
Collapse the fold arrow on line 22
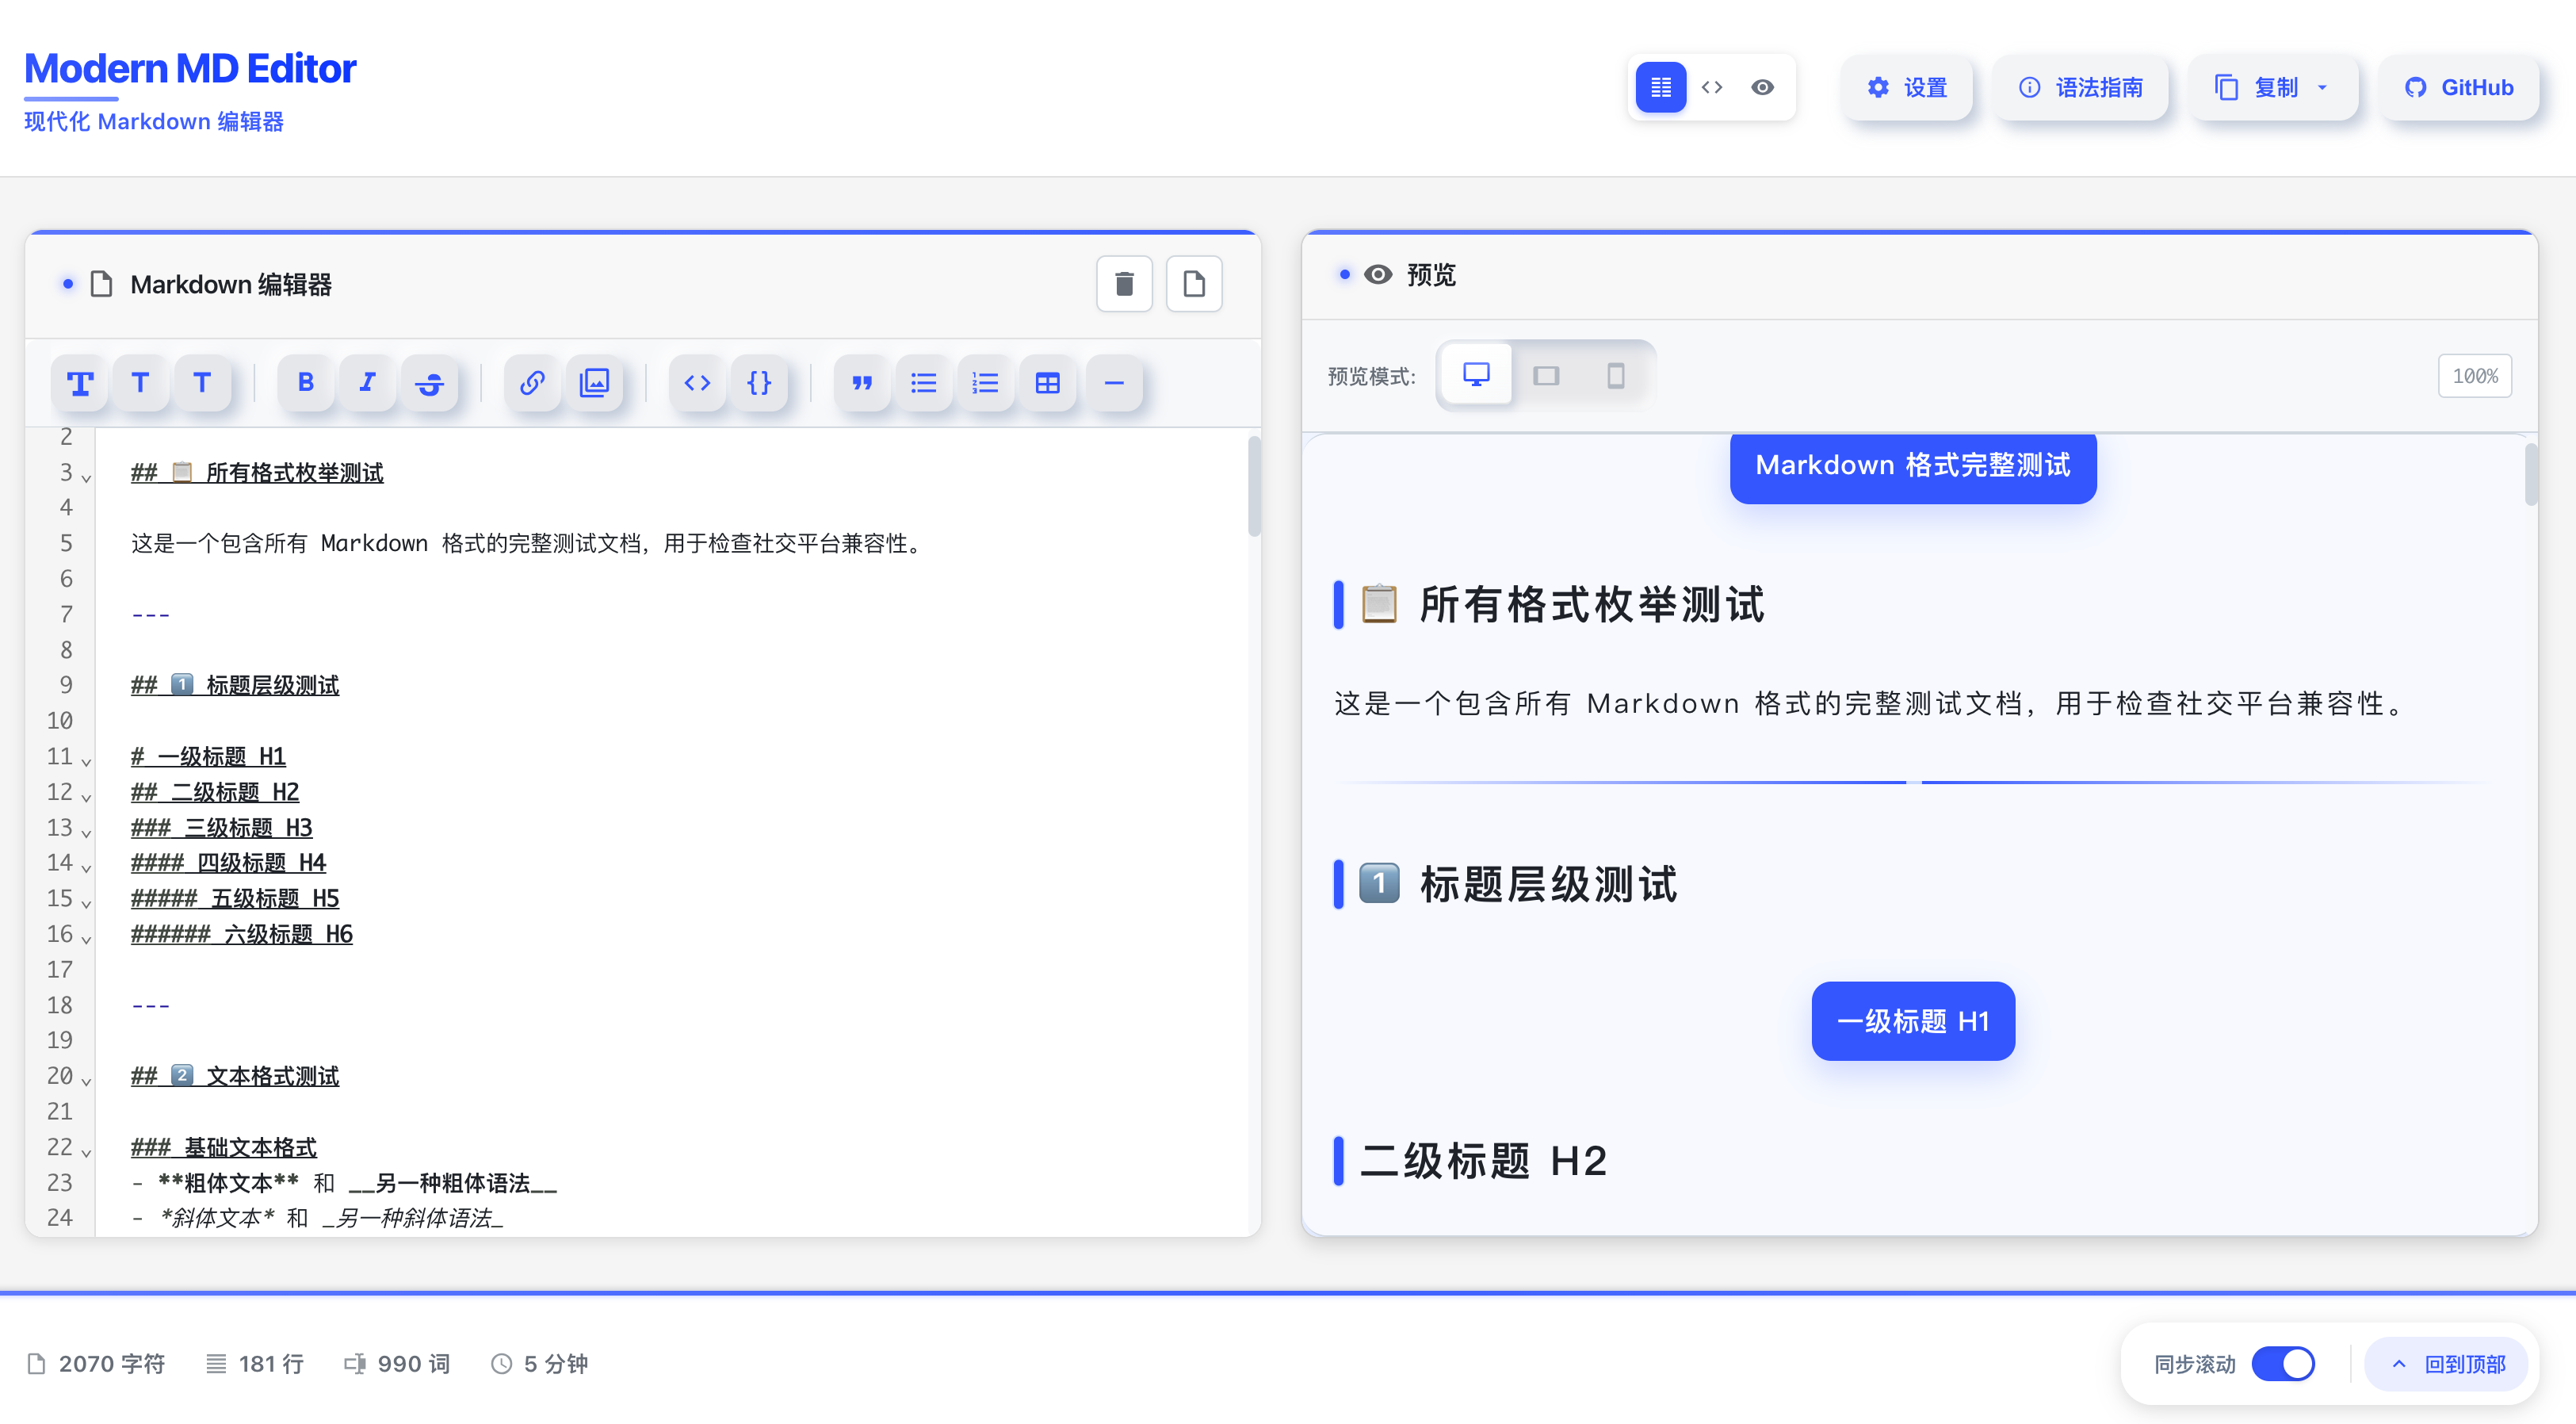point(87,1153)
